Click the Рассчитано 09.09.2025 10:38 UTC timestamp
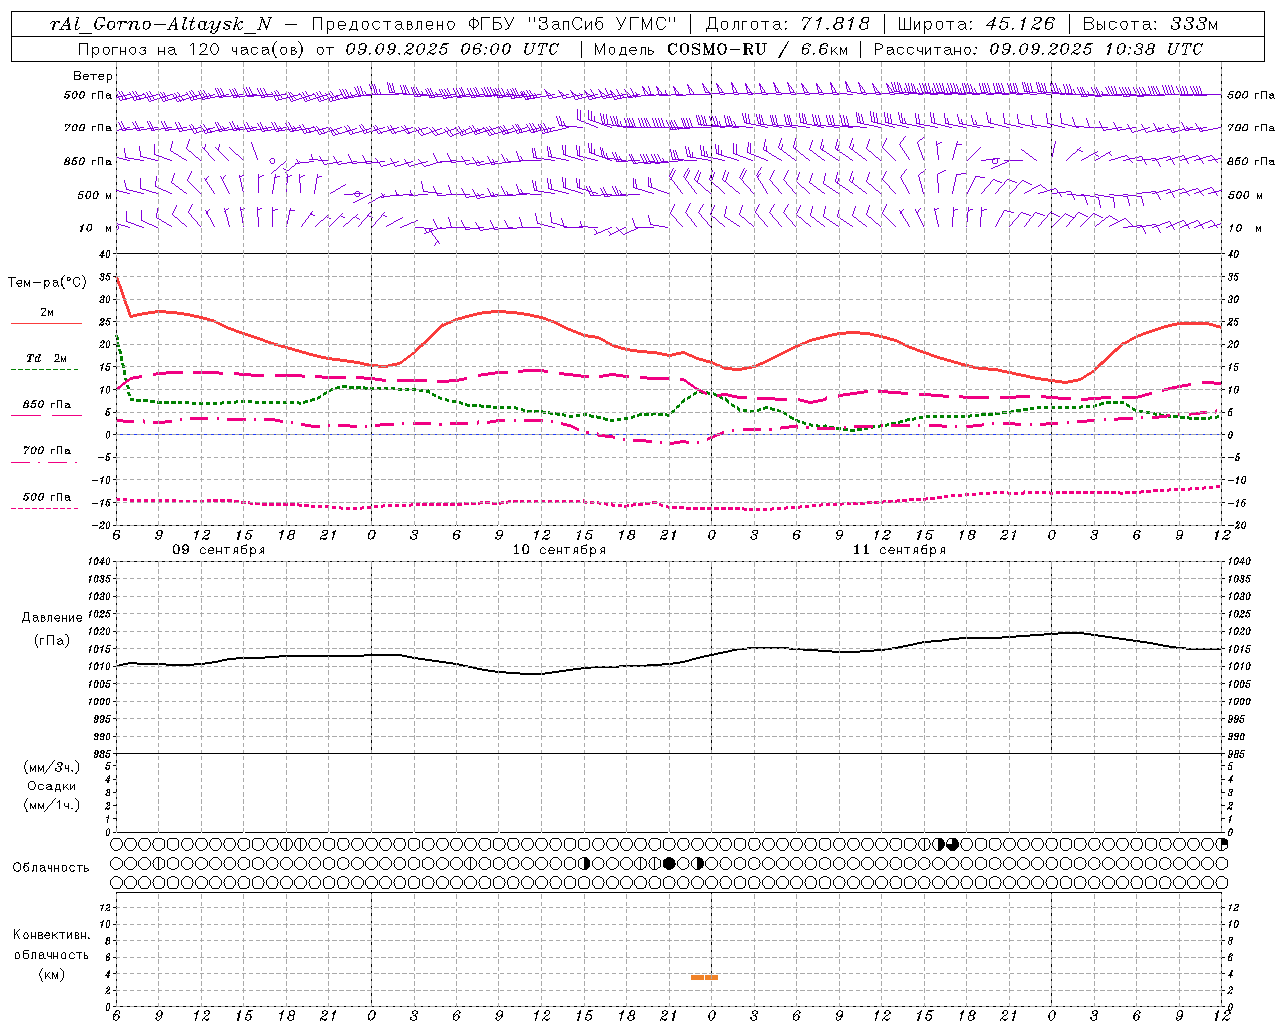Image resolution: width=1280 pixels, height=1024 pixels. [1039, 49]
